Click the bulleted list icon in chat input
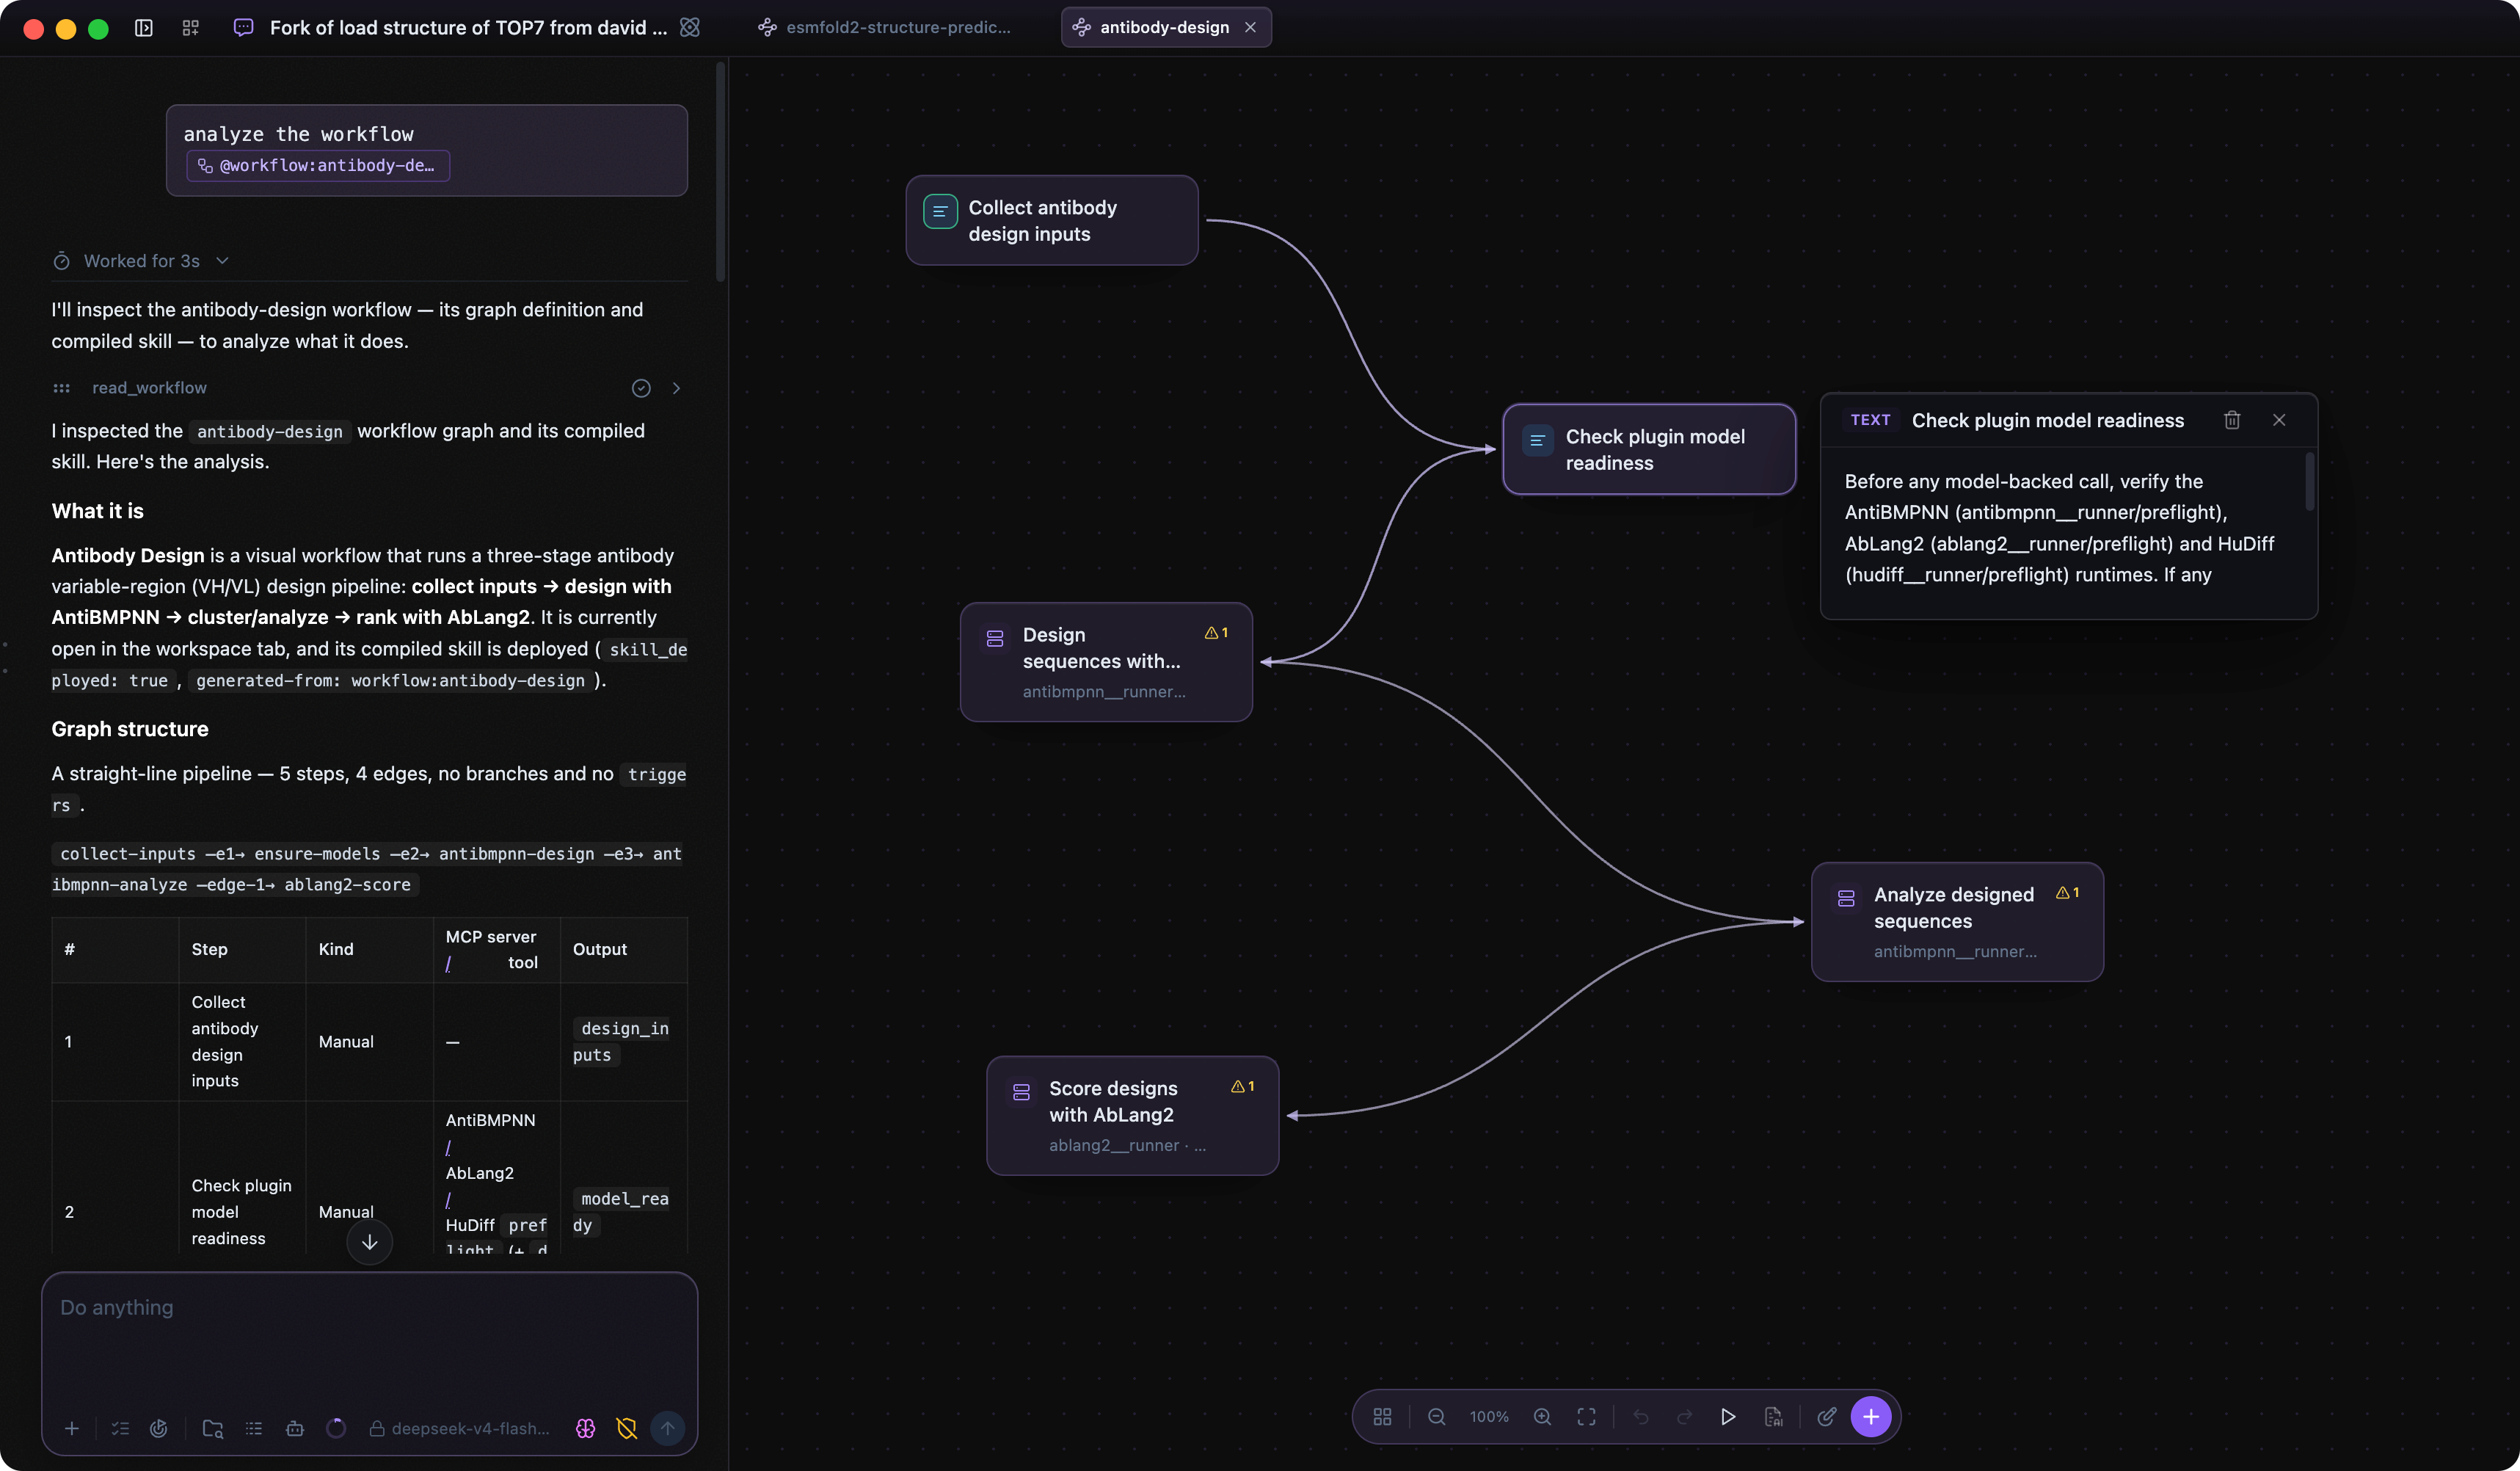Image resolution: width=2520 pixels, height=1471 pixels. pos(254,1429)
